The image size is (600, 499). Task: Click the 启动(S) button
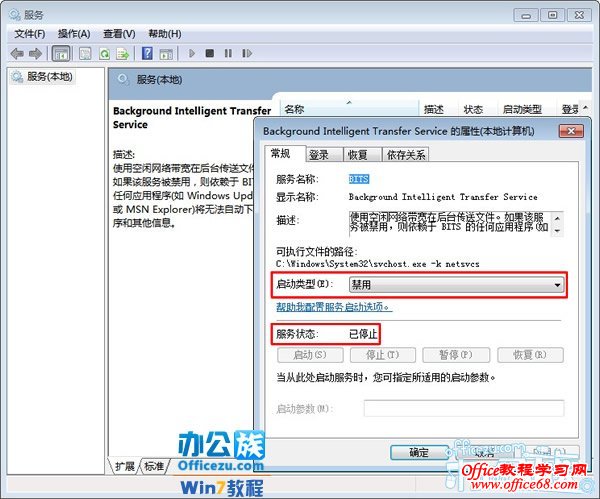[x=310, y=355]
